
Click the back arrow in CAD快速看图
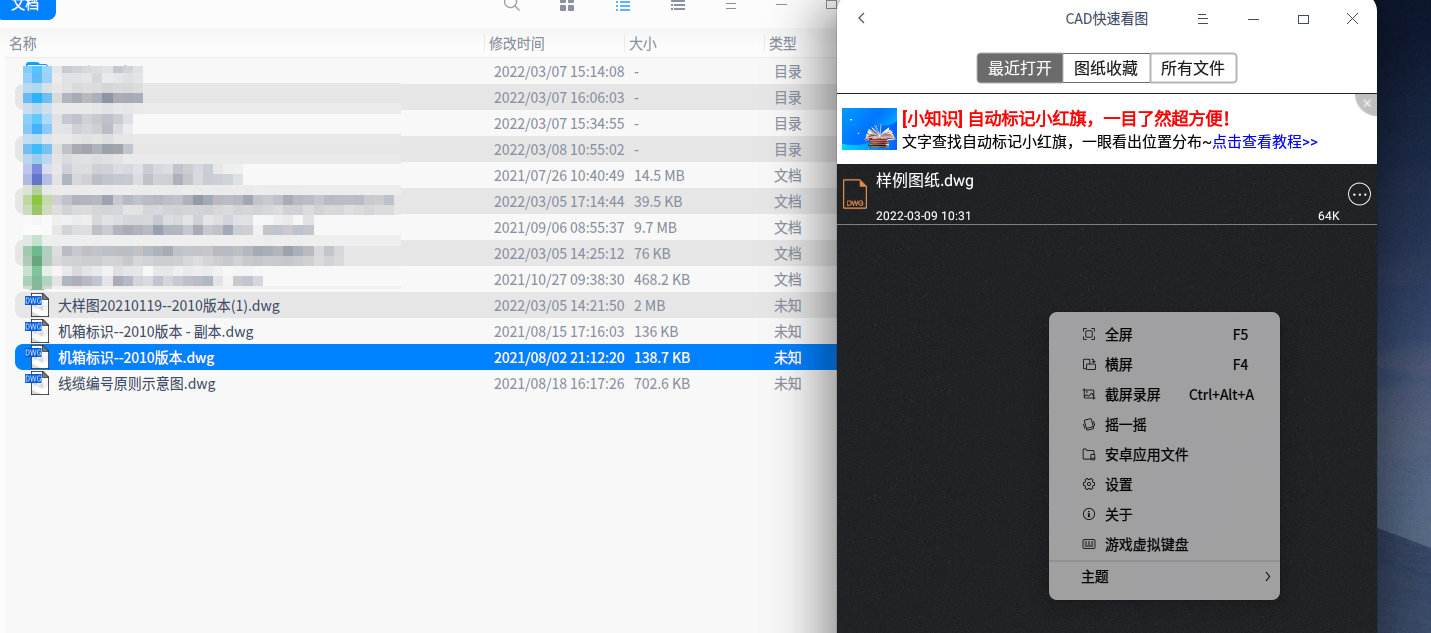coord(862,18)
